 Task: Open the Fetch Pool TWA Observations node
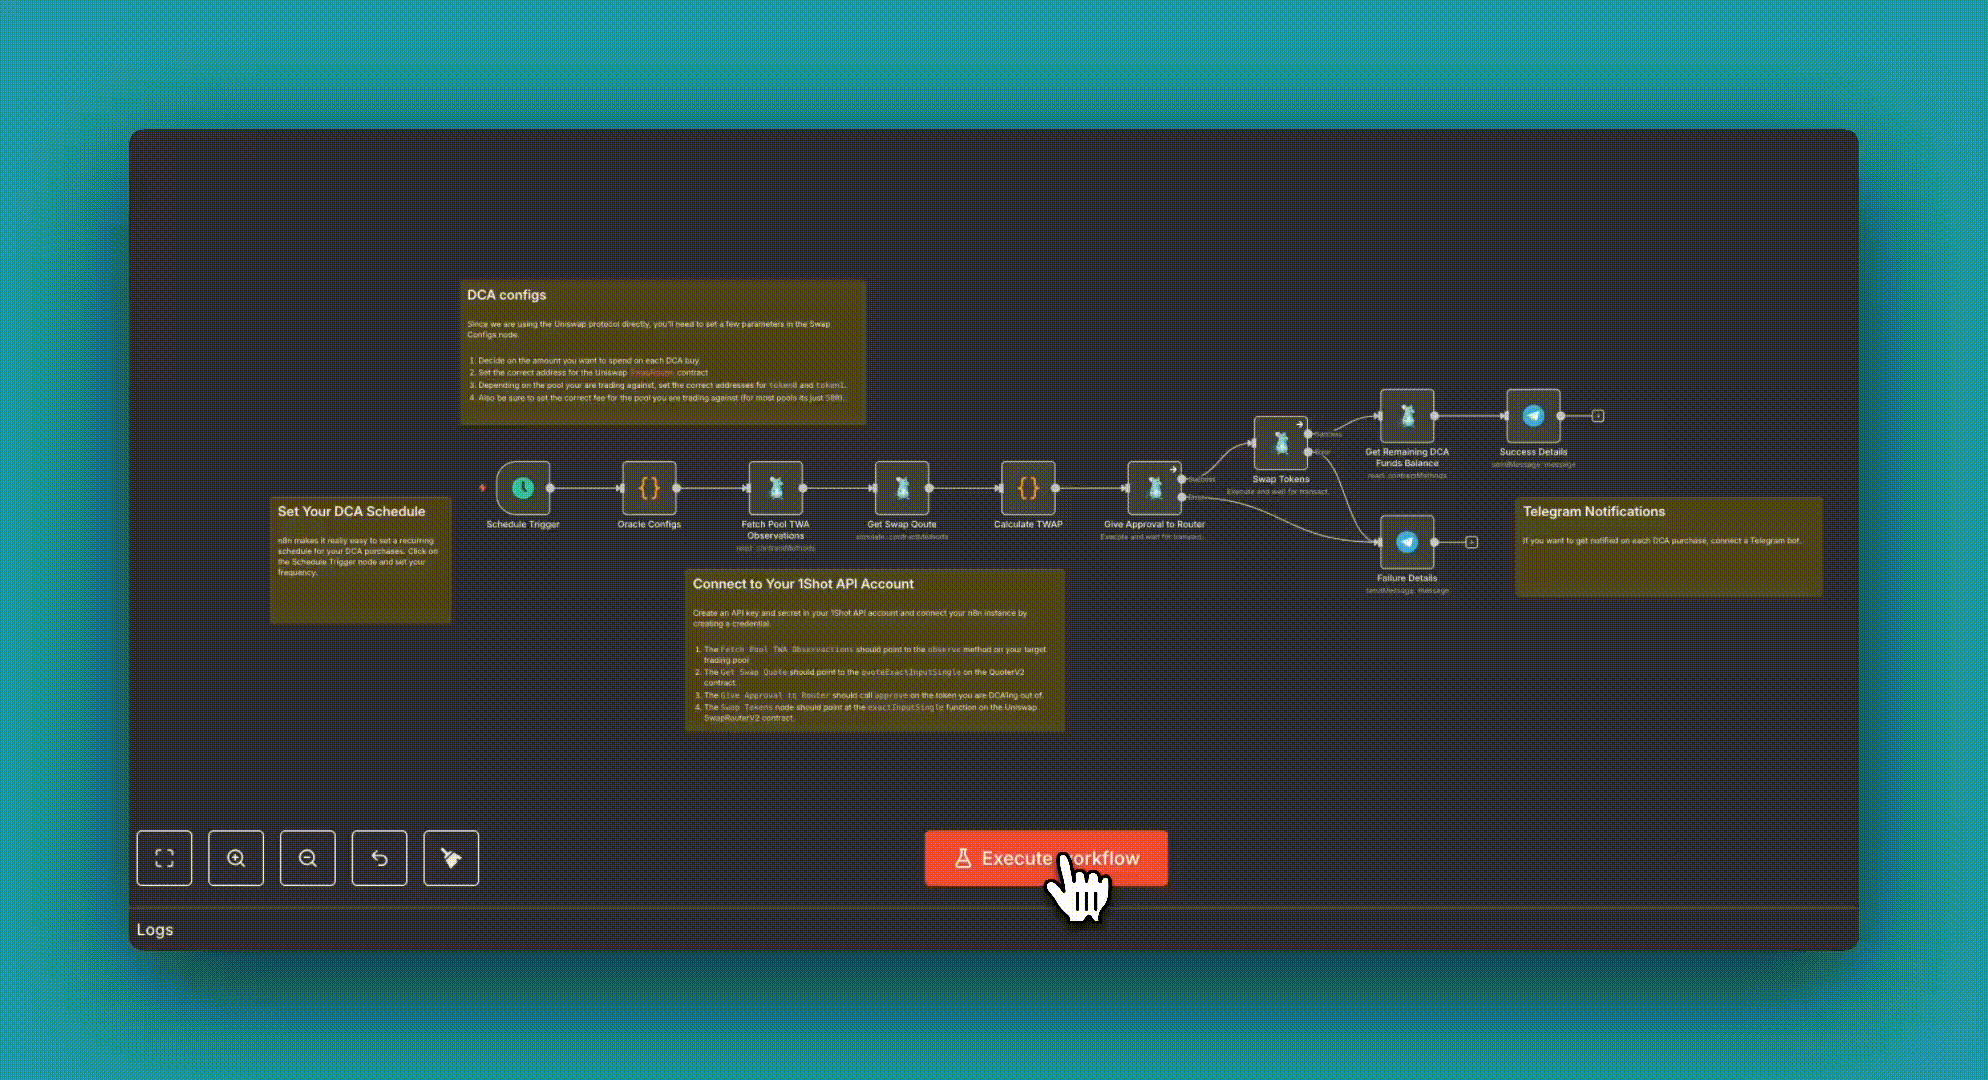pyautogui.click(x=775, y=488)
